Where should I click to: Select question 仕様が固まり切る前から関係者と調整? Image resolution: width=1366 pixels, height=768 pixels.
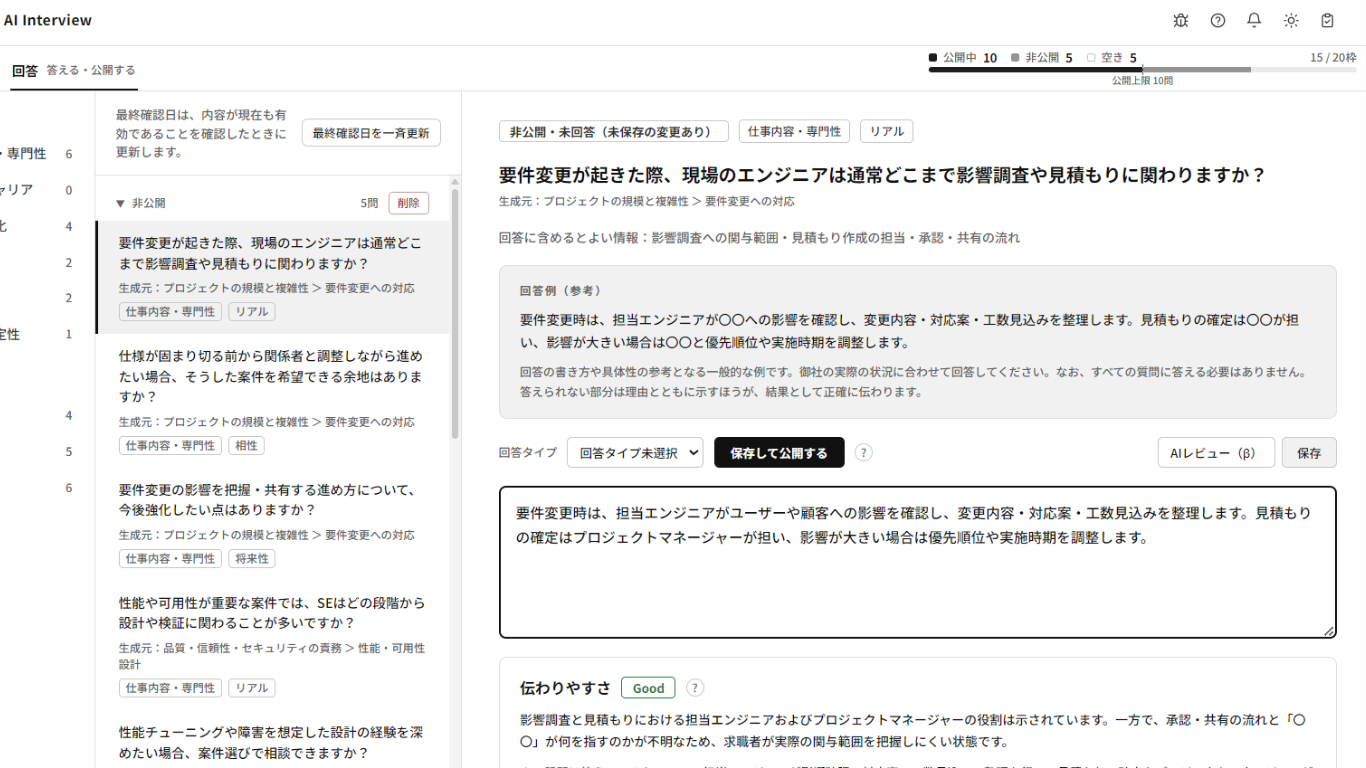273,401
